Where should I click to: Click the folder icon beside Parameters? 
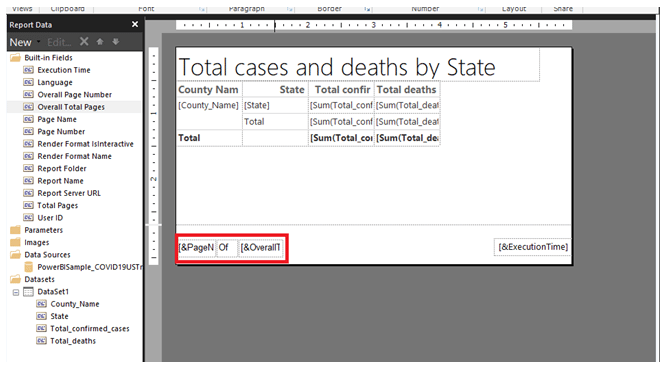[15, 231]
